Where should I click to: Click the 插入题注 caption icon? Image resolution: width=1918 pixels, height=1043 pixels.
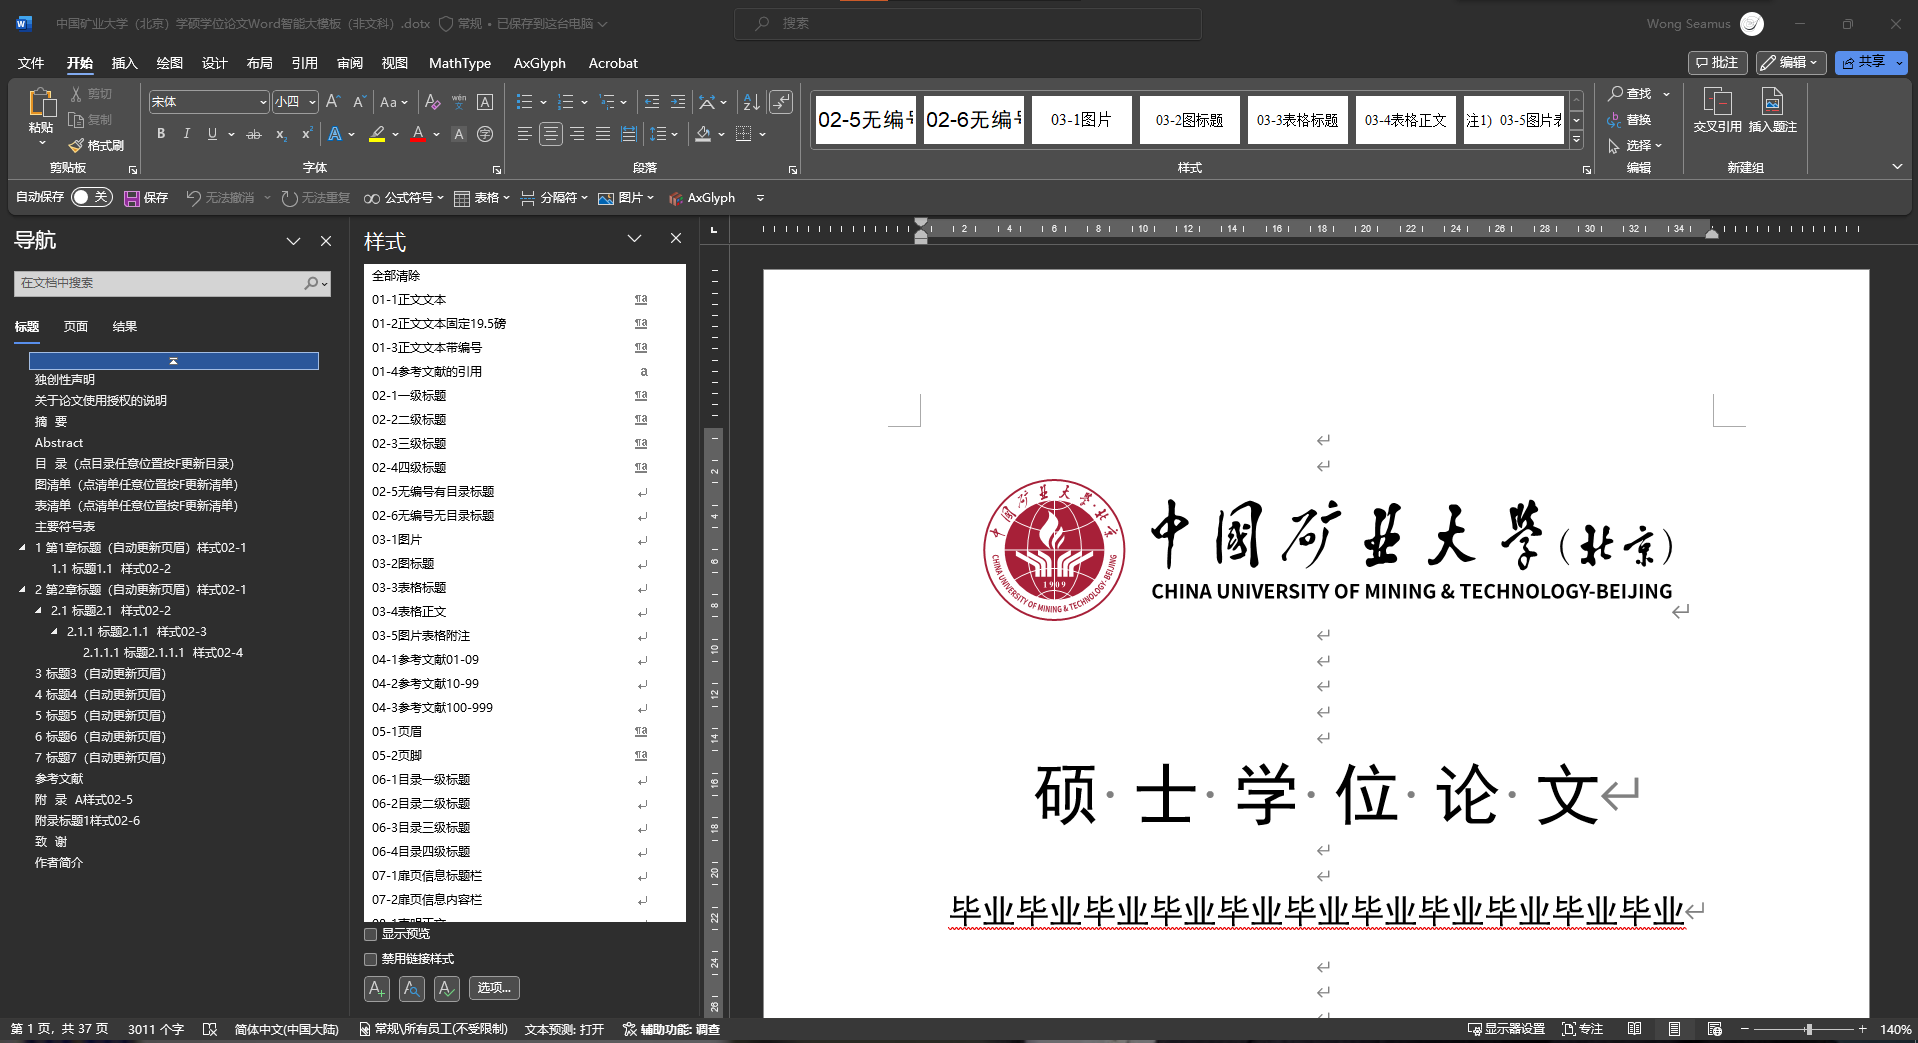(x=1771, y=110)
